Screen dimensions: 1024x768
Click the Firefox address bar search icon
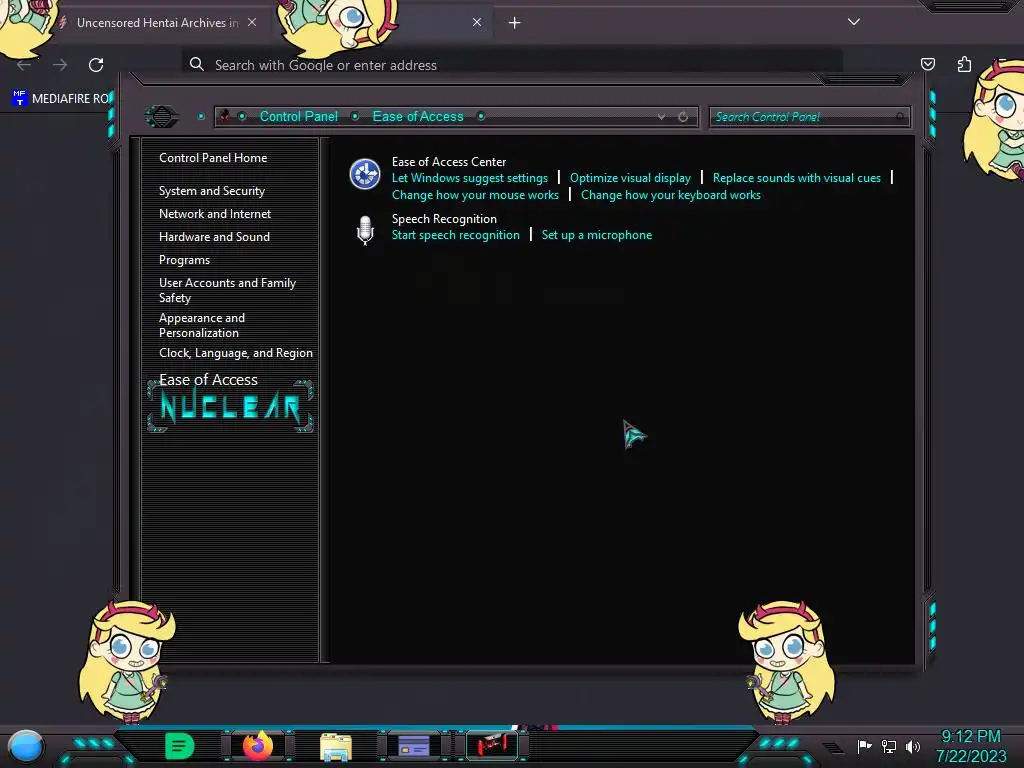point(197,64)
